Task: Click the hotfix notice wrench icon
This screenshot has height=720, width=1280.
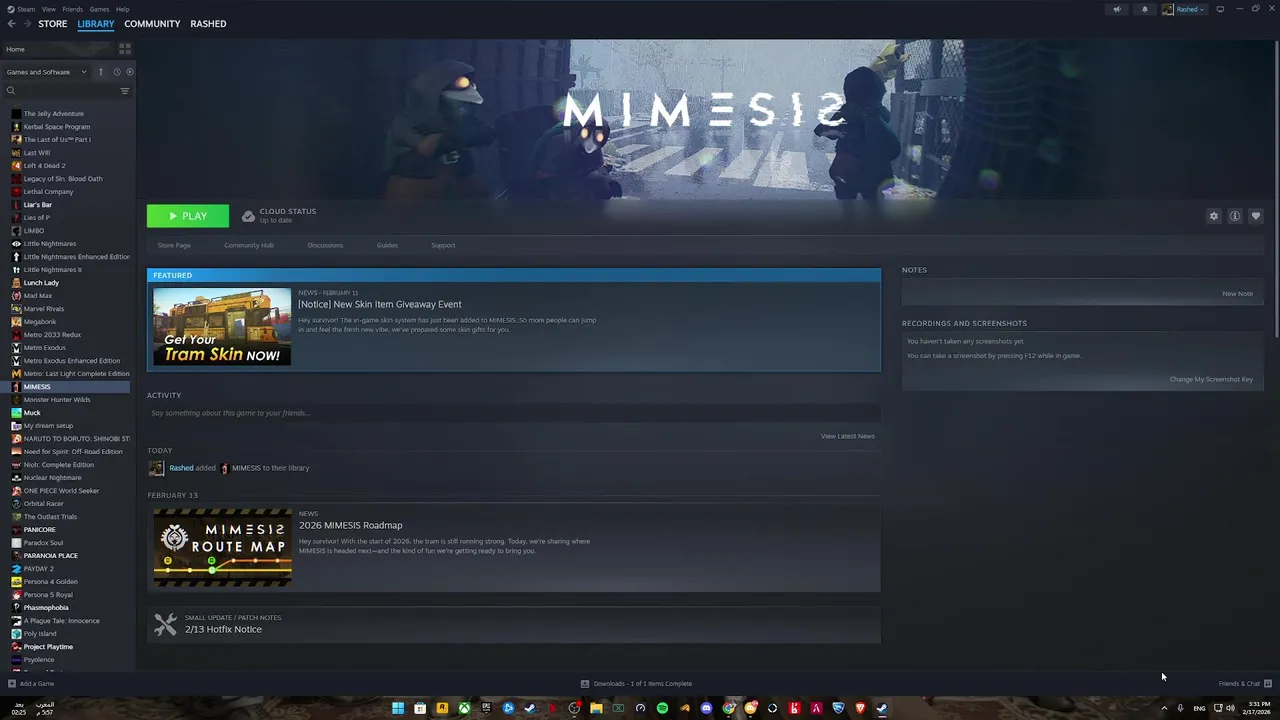Action: click(x=165, y=624)
